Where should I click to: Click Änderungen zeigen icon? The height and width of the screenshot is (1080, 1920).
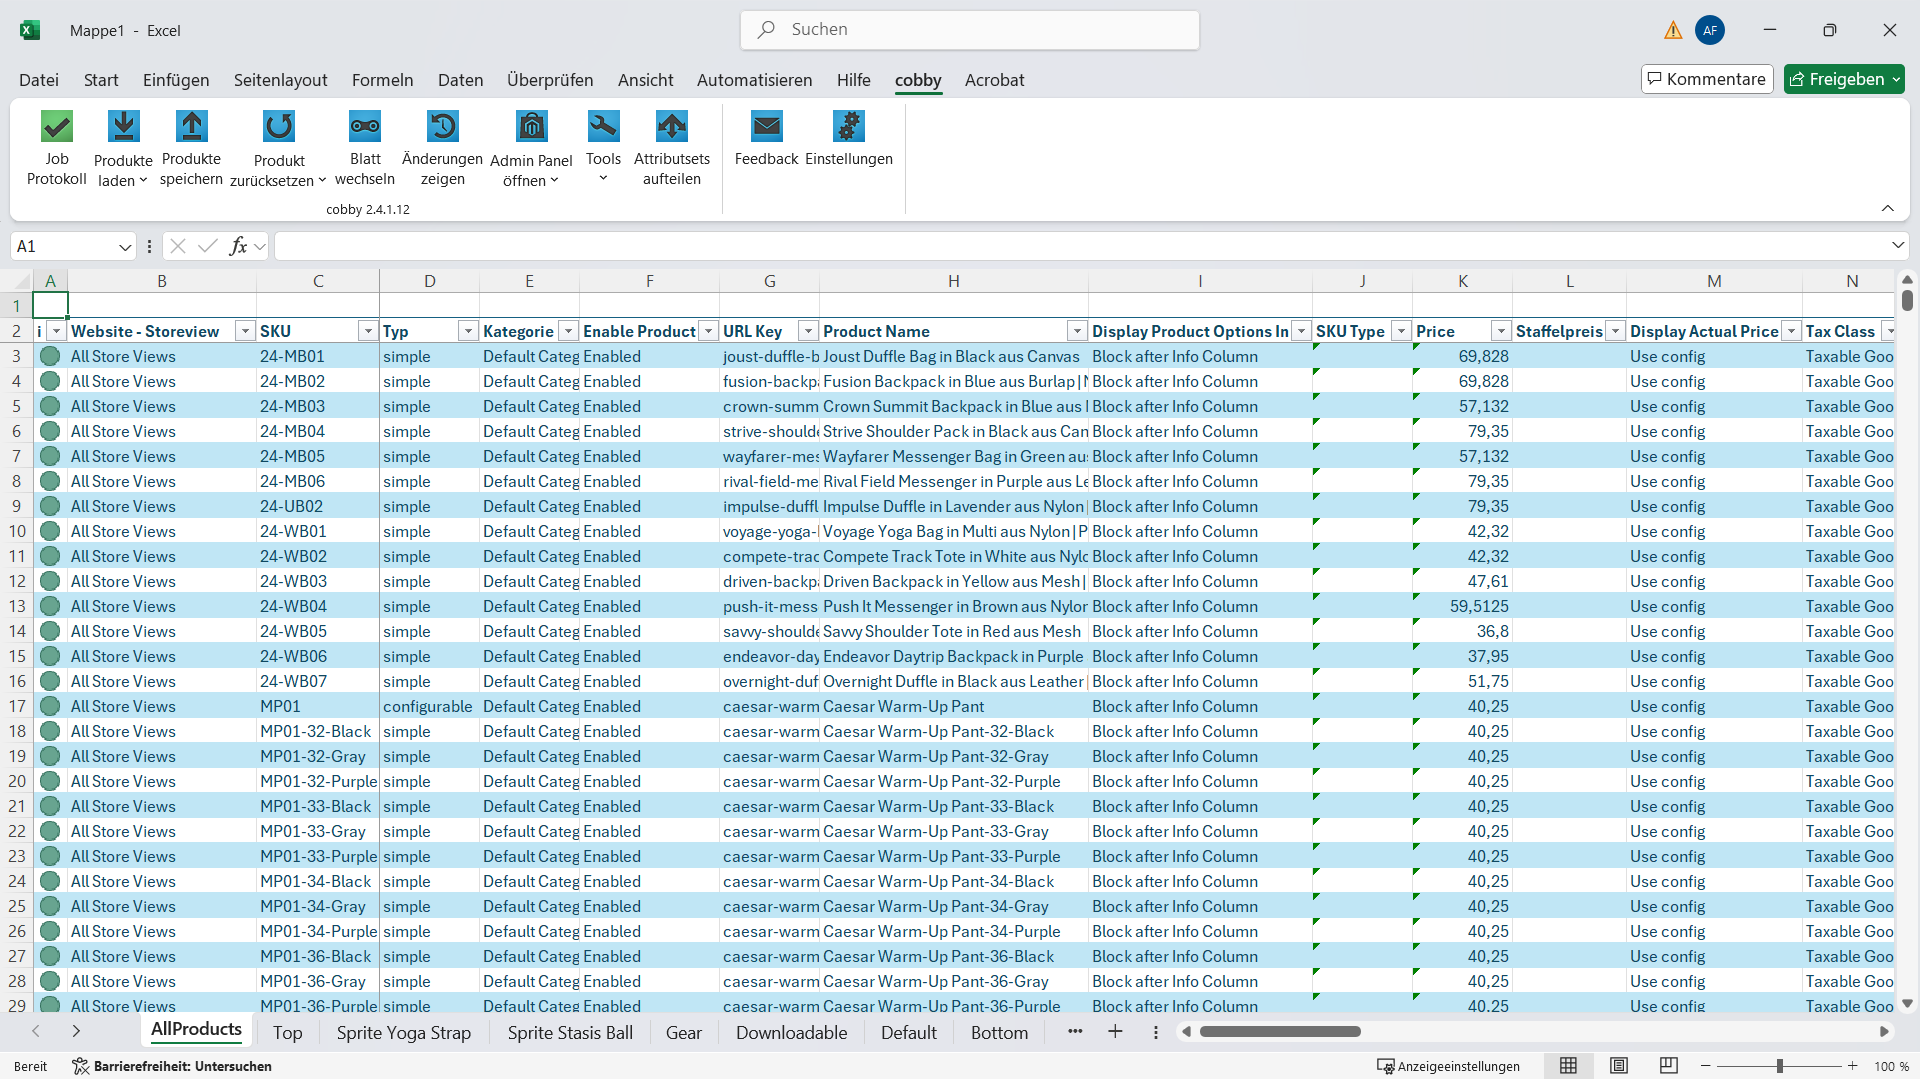(442, 127)
